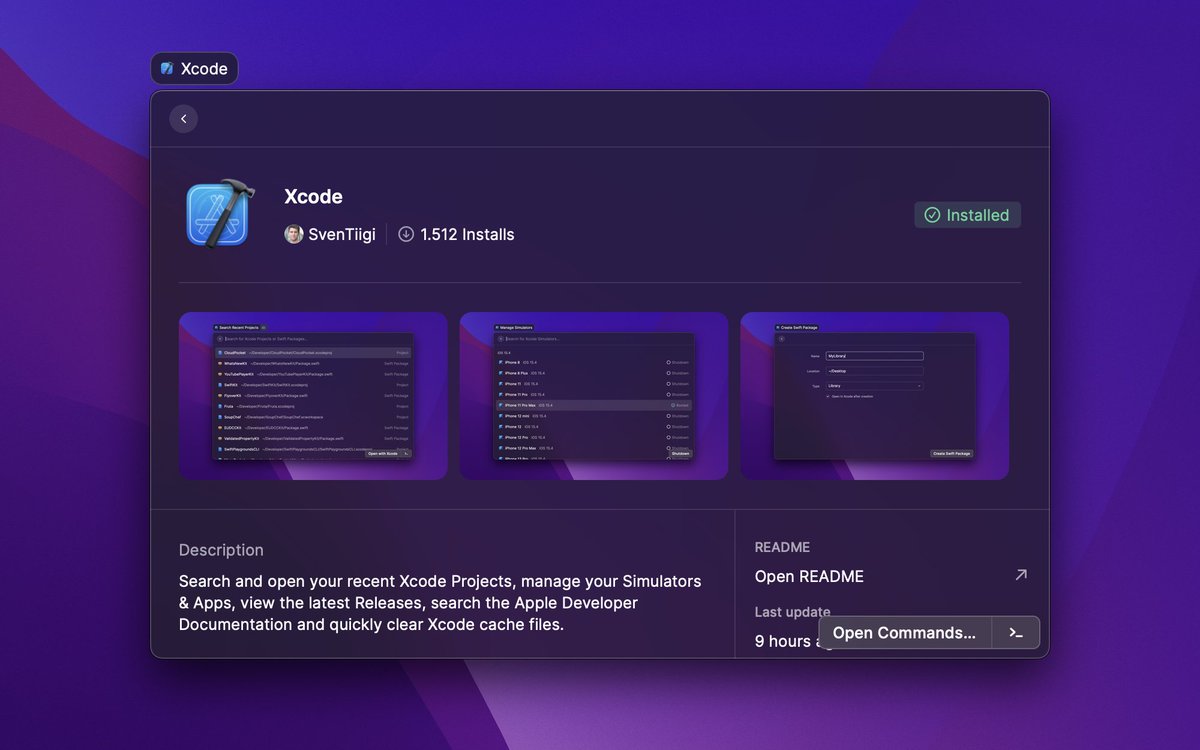This screenshot has width=1200, height=750.
Task: Click the Xcode extension title text
Action: tap(313, 196)
